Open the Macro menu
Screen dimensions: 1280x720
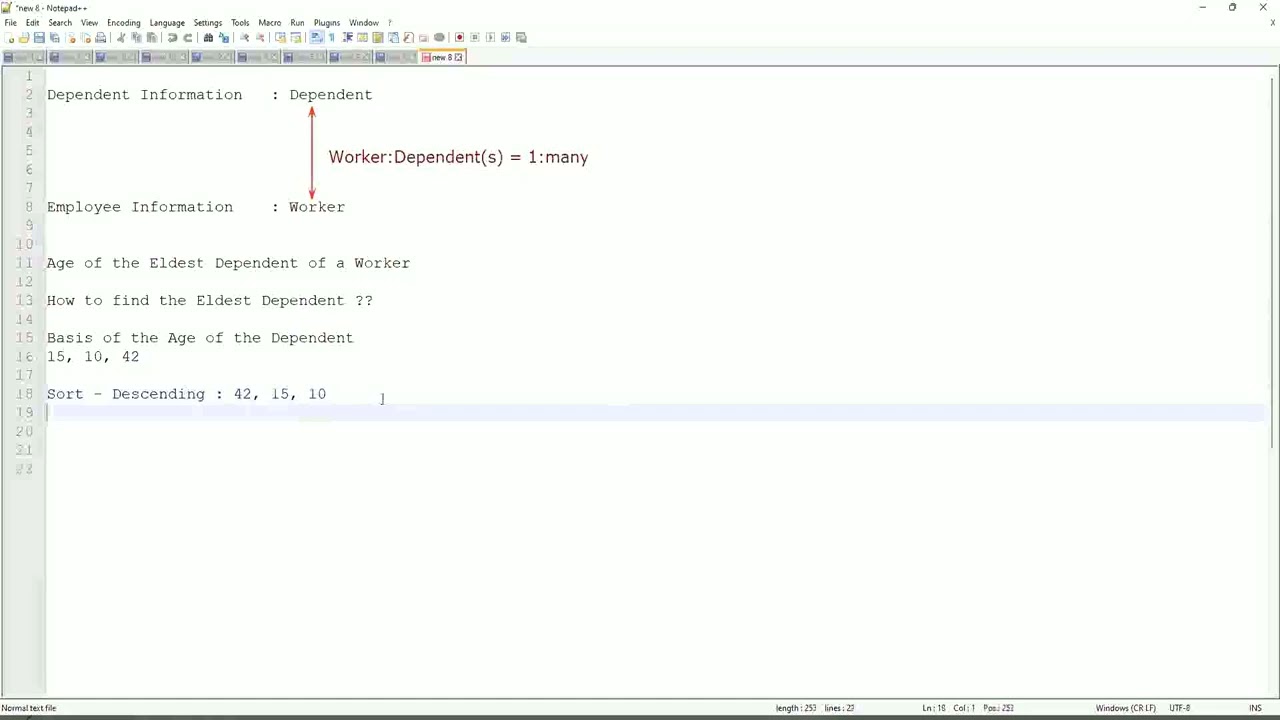[270, 22]
